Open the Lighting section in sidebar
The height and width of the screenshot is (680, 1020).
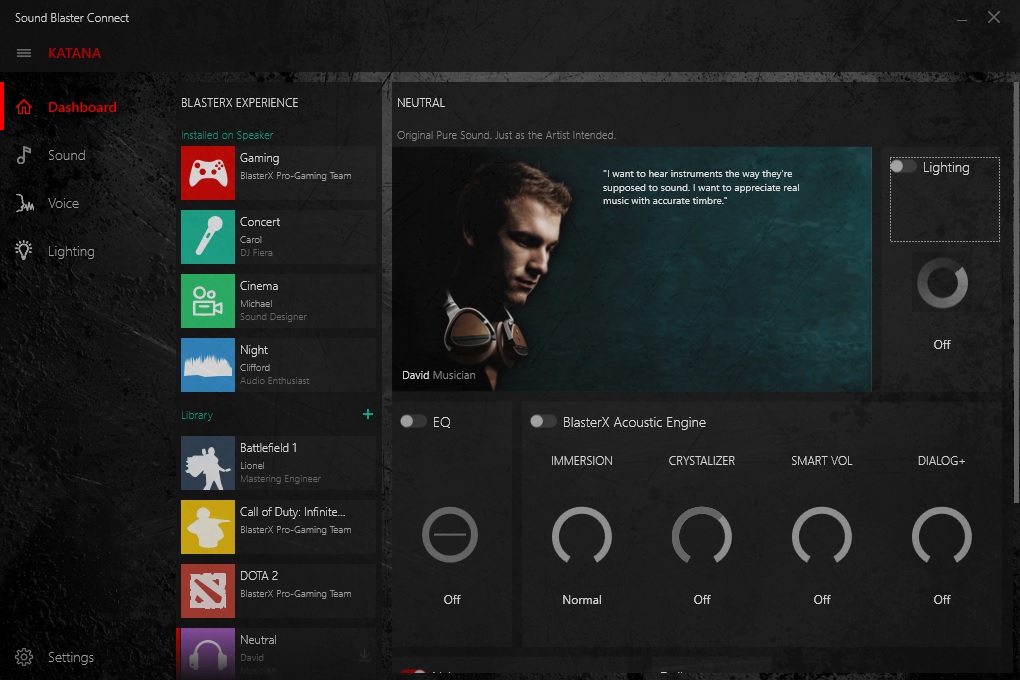click(70, 251)
